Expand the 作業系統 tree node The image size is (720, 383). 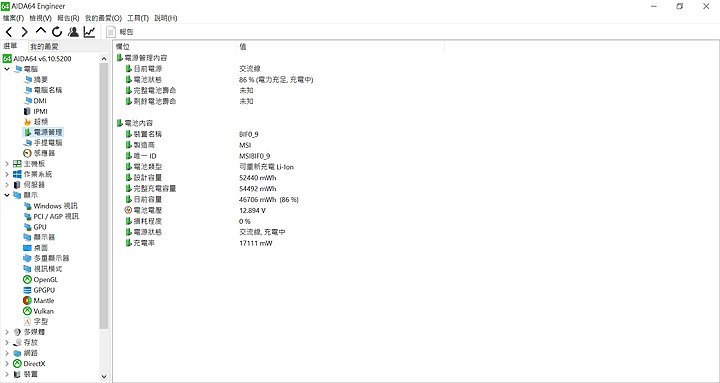point(7,174)
